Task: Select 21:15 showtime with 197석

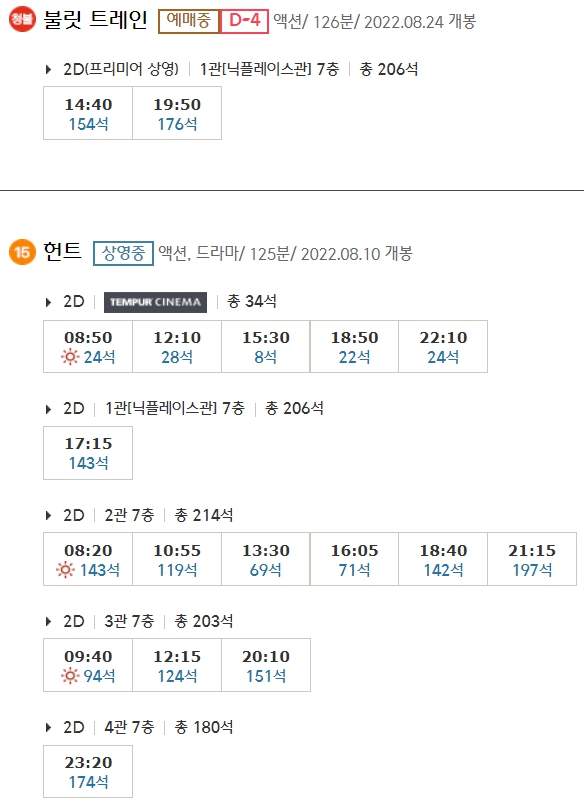Action: pos(532,559)
